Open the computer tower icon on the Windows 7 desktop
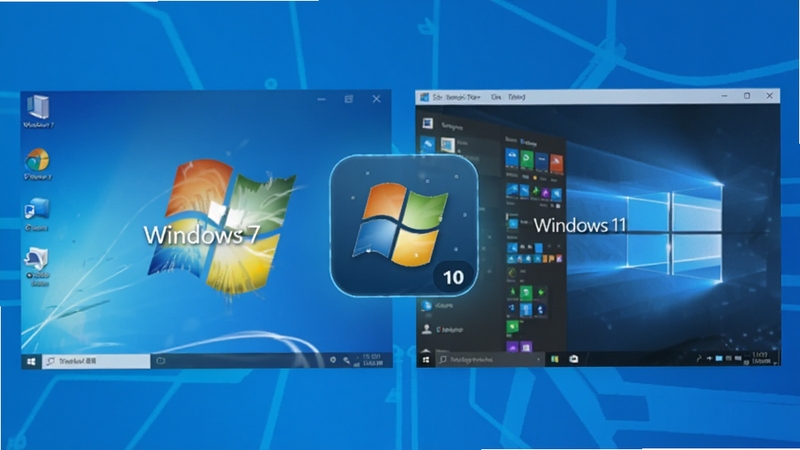Image resolution: width=800 pixels, height=450 pixels. tap(38, 108)
